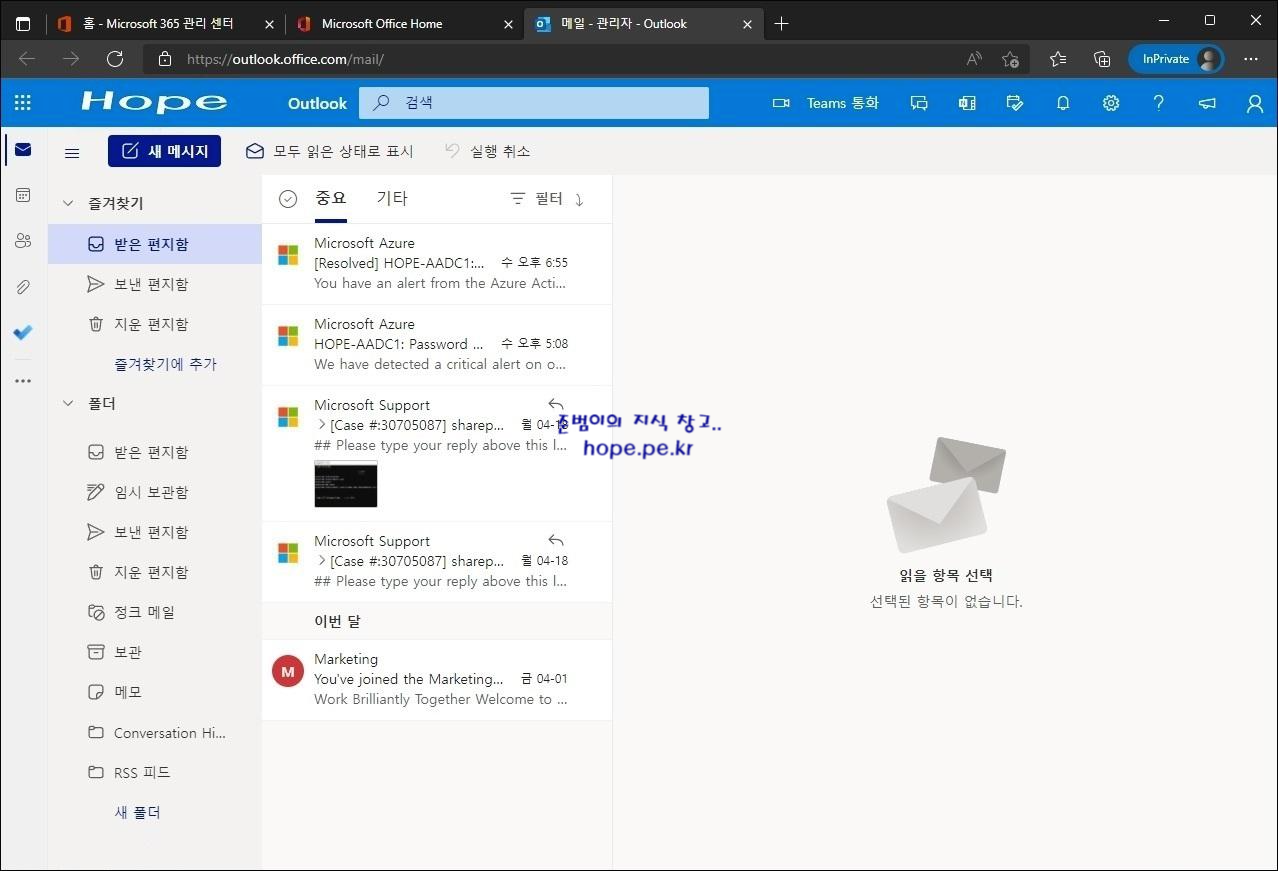Open the 메모 notes folder
The width and height of the screenshot is (1278, 871).
point(155,692)
